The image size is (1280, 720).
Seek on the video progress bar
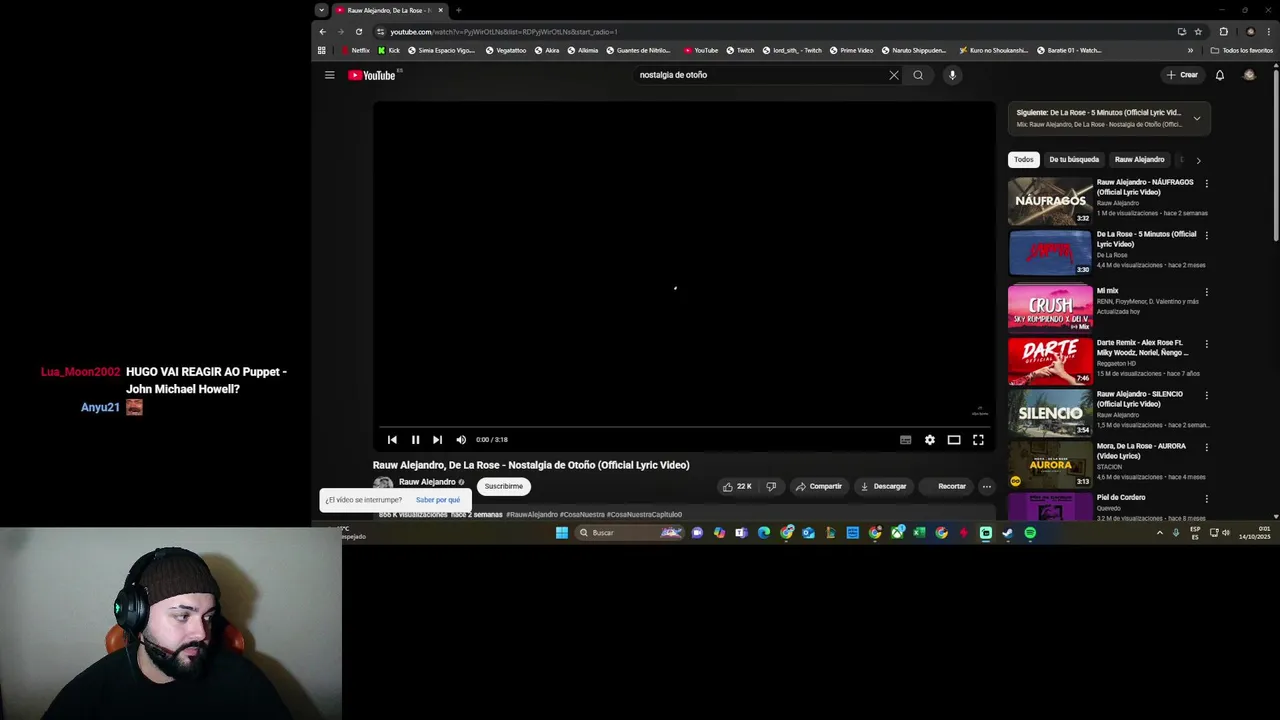[x=684, y=427]
